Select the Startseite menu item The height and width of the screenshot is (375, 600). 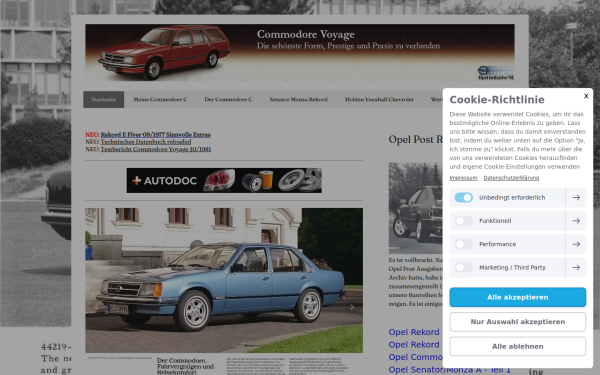(104, 99)
